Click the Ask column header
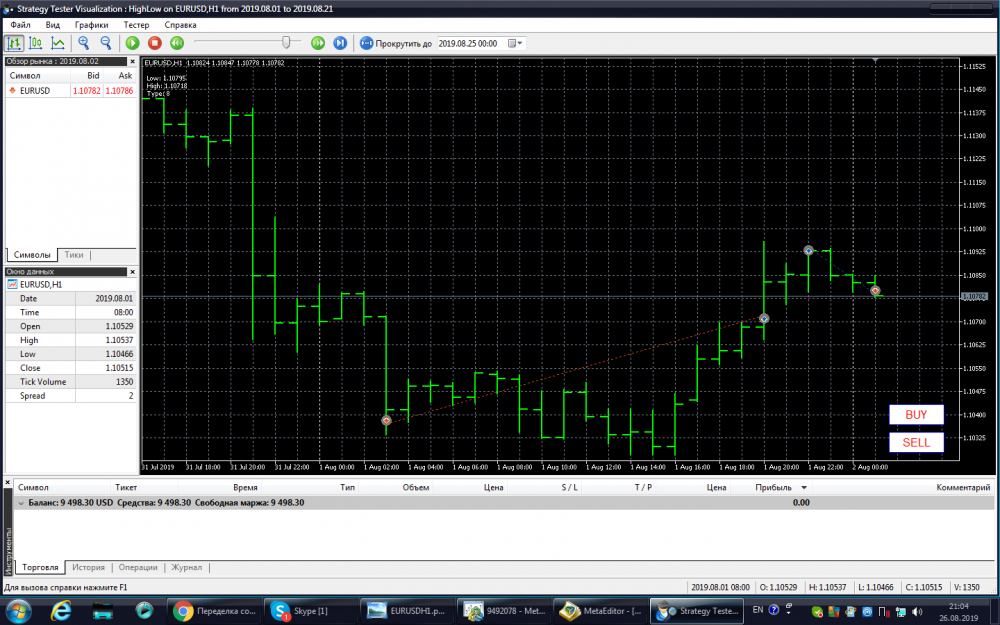 [x=125, y=75]
